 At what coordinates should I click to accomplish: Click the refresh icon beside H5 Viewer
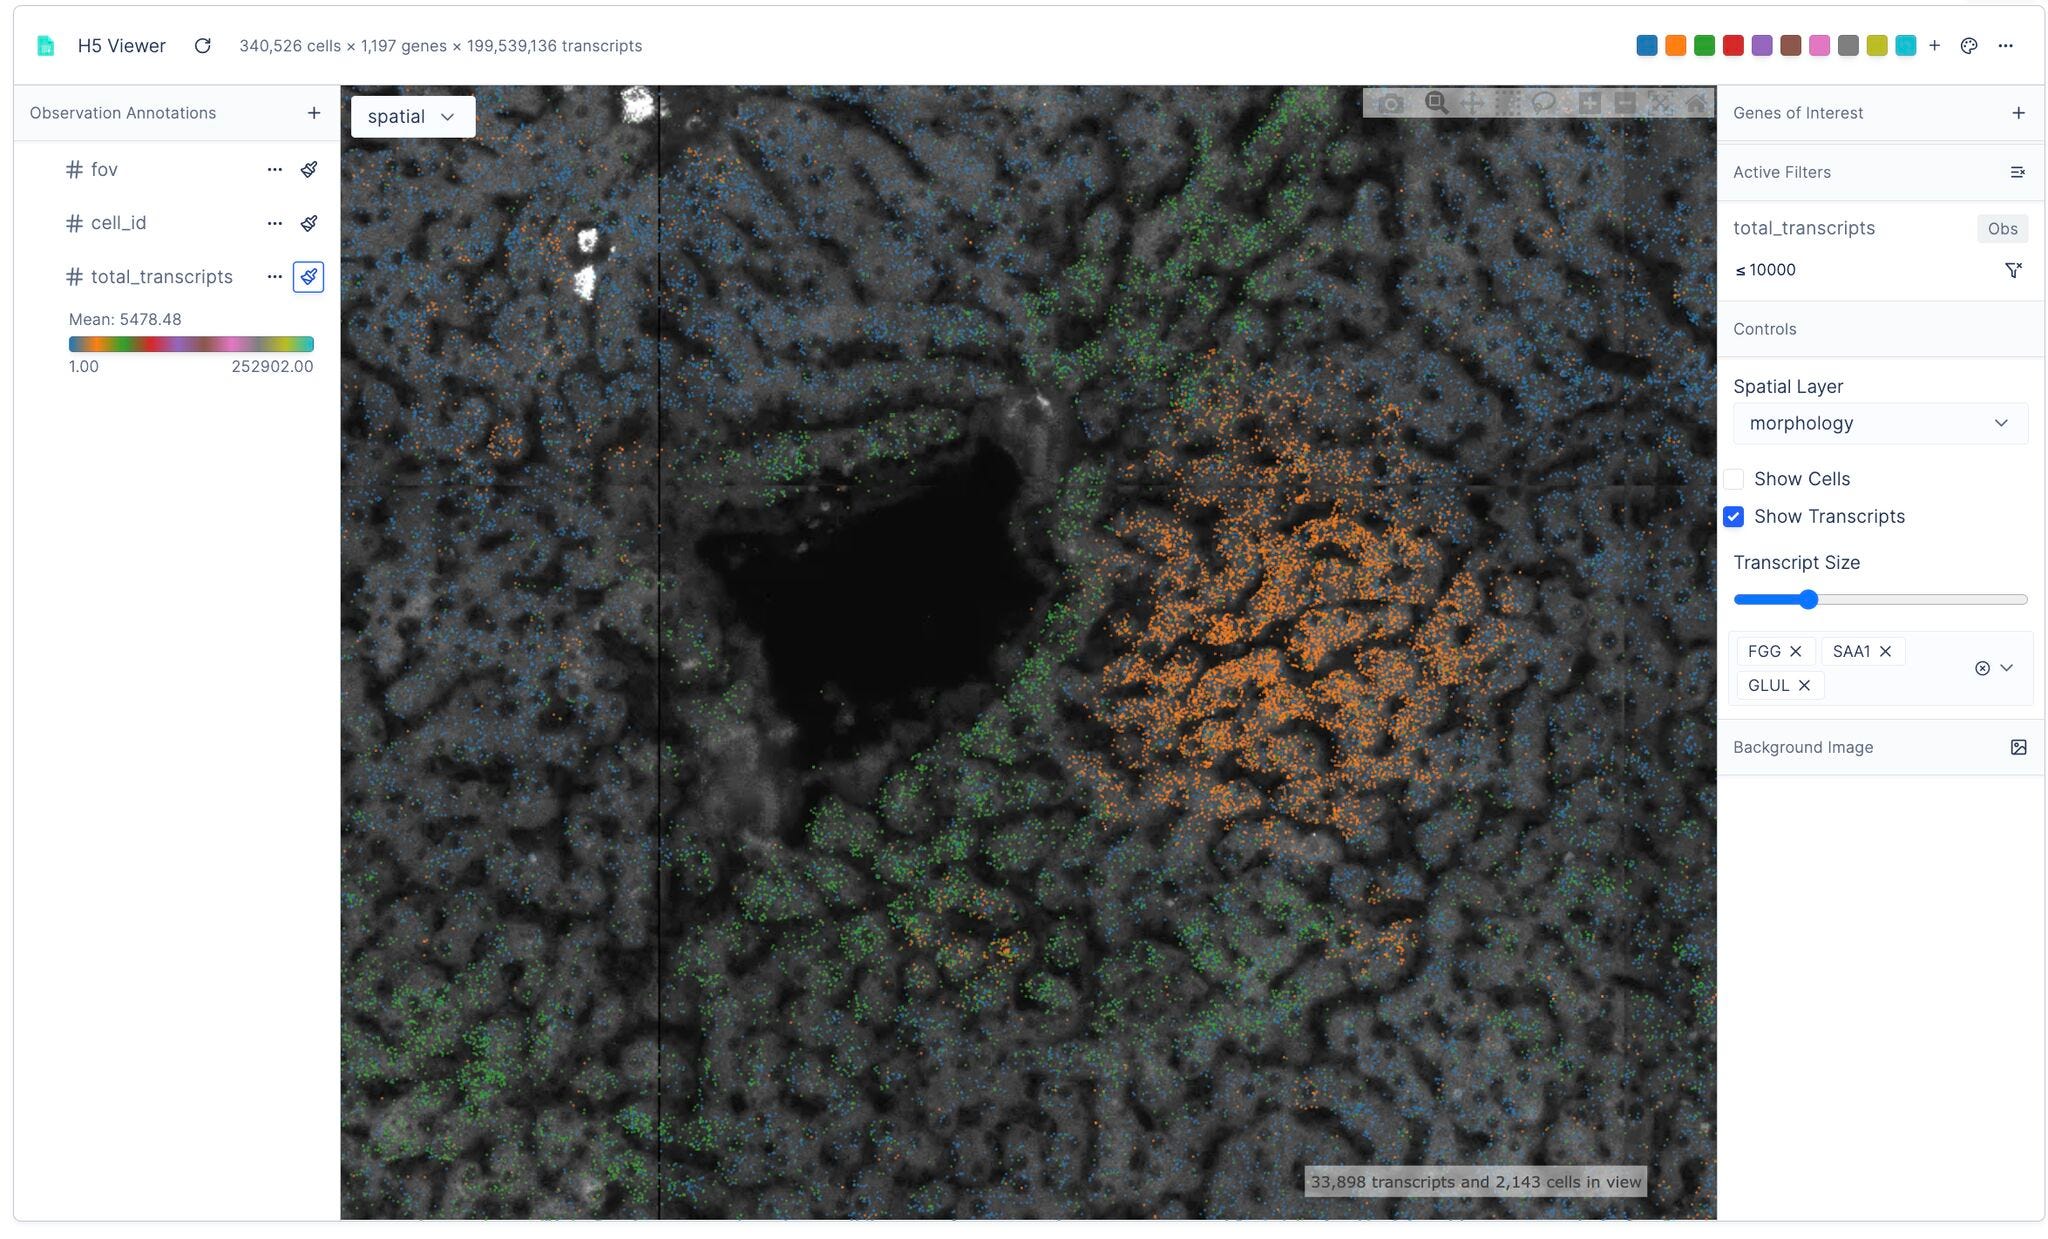tap(202, 46)
